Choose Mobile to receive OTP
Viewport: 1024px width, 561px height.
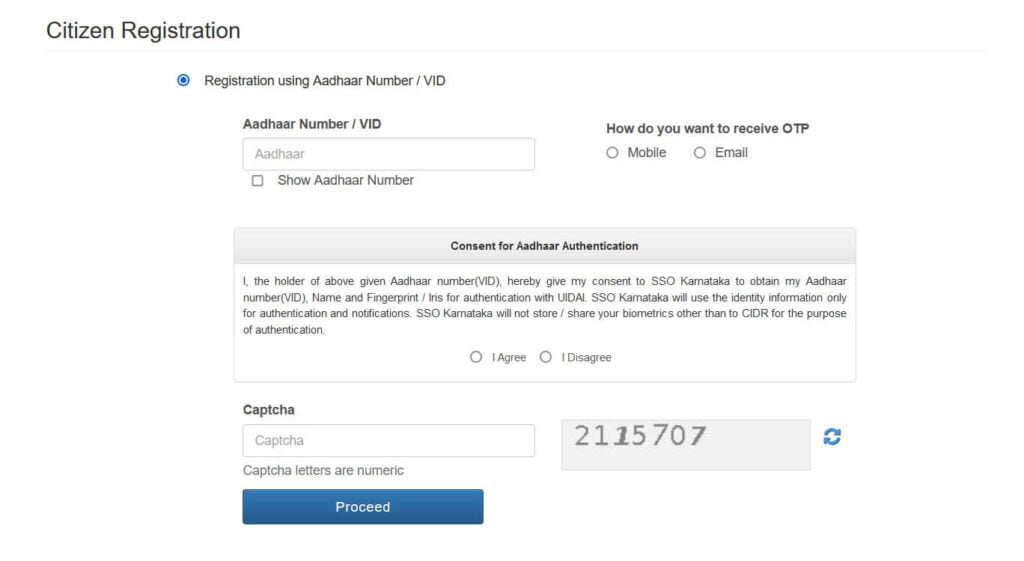click(x=612, y=153)
